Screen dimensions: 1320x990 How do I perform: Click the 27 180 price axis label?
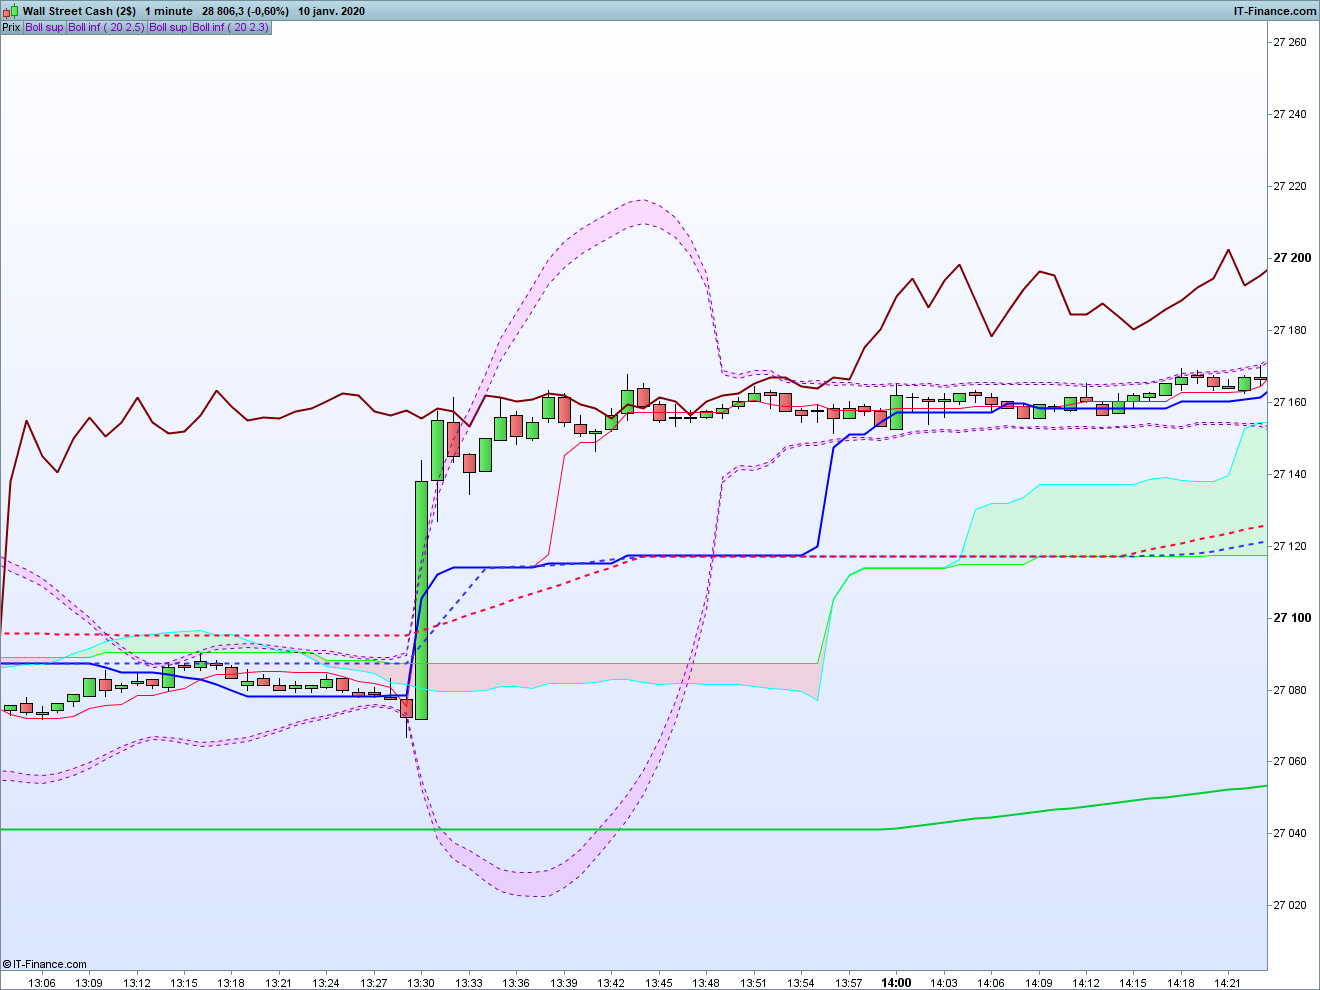pos(1289,330)
